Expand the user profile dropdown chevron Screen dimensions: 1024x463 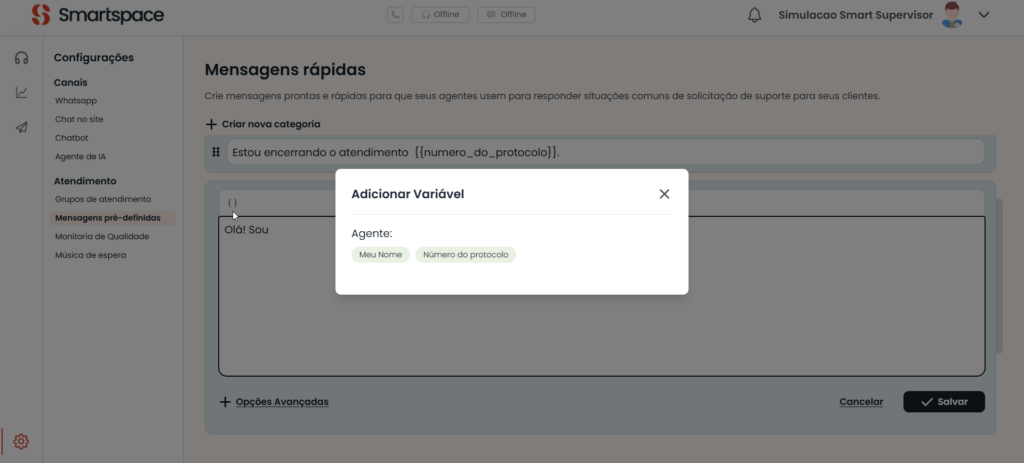tap(984, 15)
